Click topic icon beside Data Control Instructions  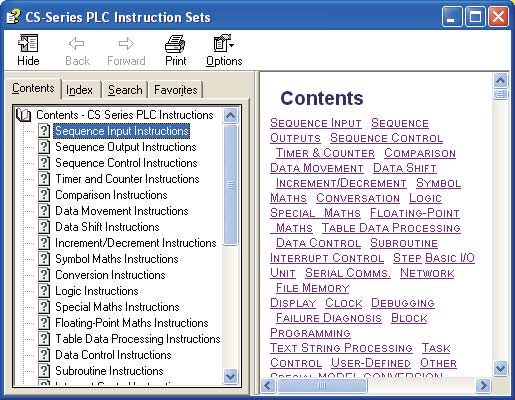pyautogui.click(x=44, y=355)
